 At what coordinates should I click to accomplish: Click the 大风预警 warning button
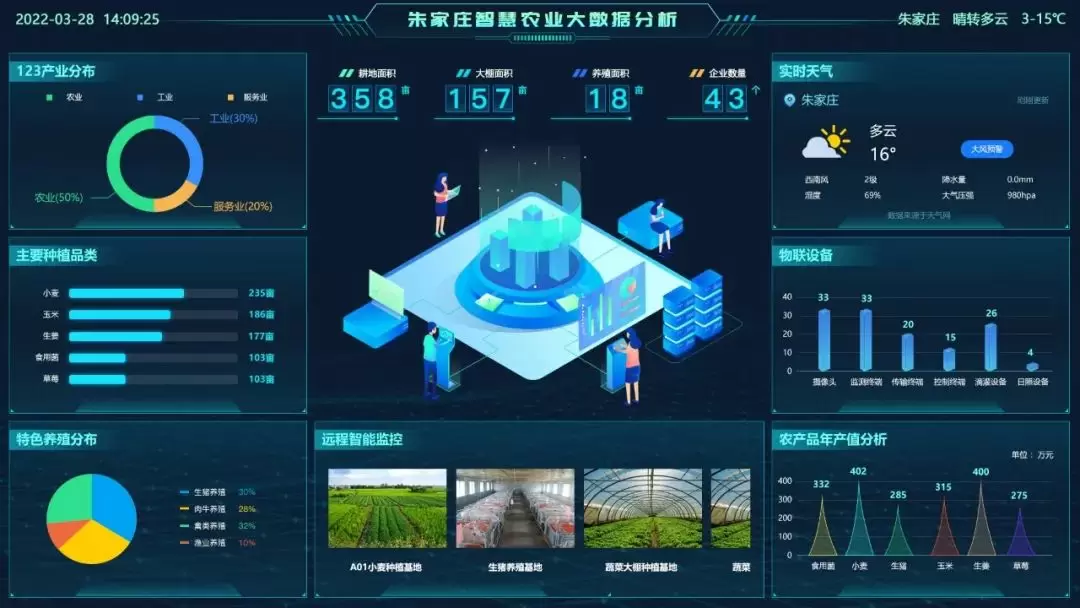pos(986,149)
